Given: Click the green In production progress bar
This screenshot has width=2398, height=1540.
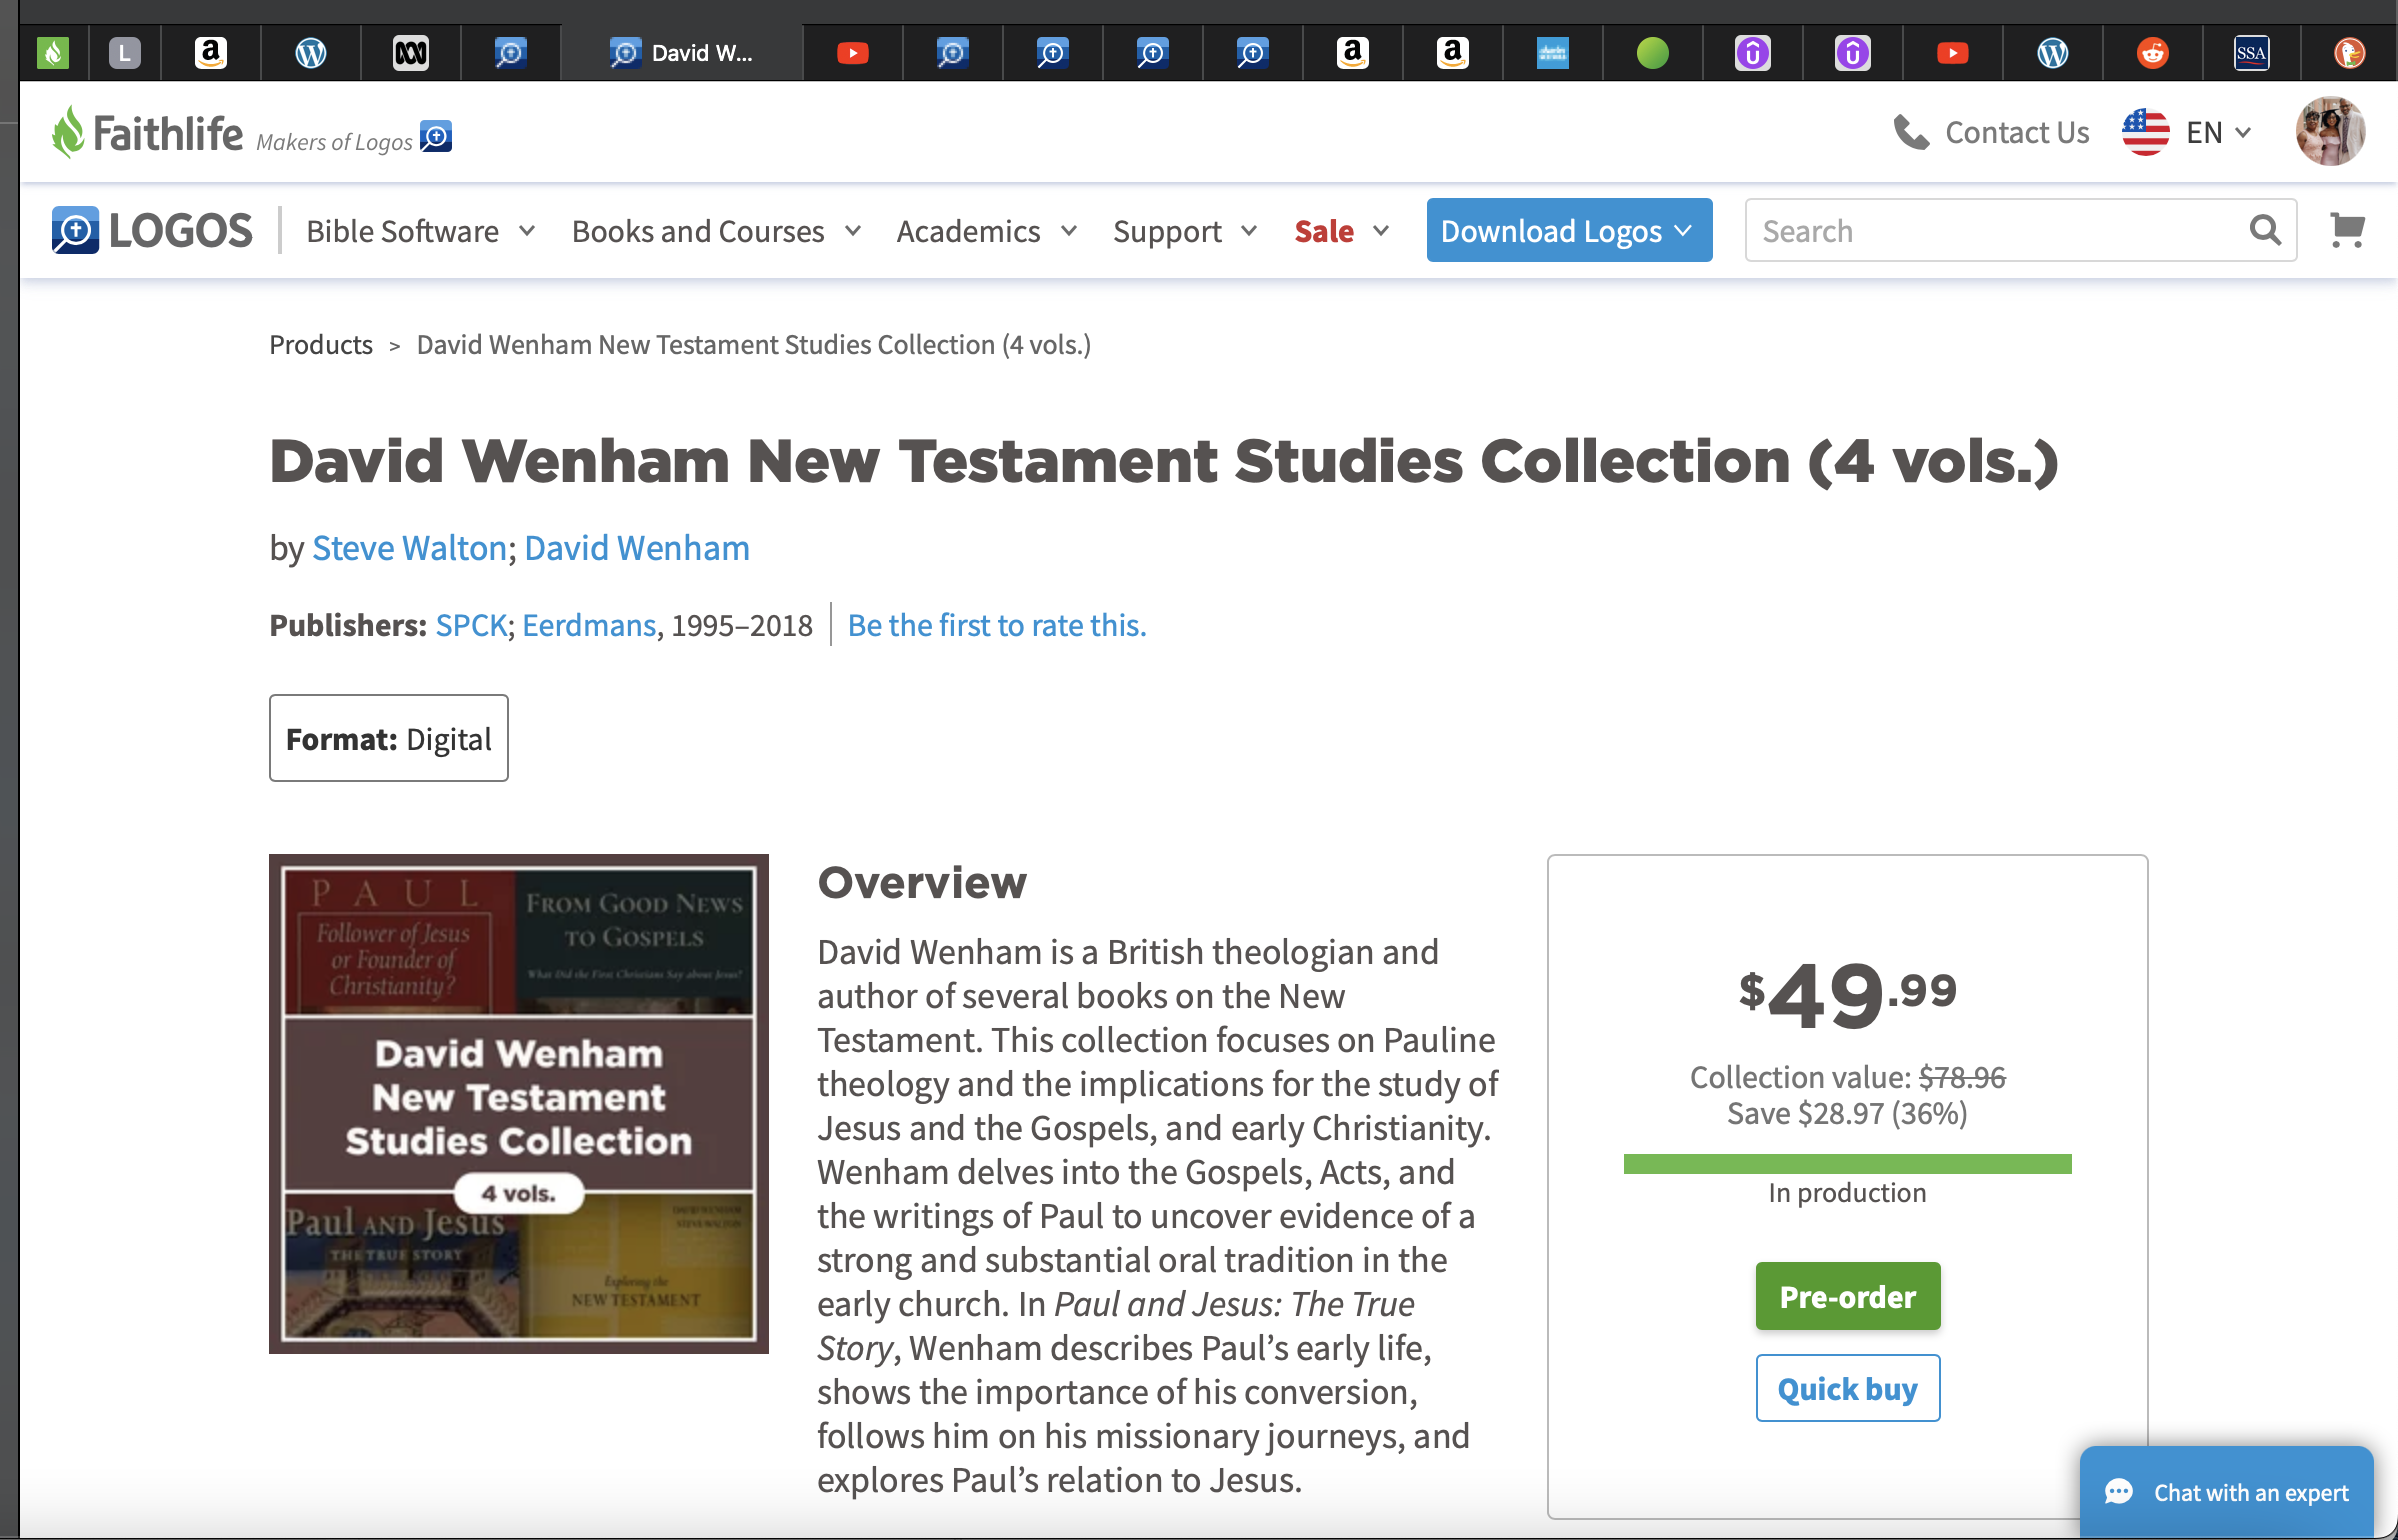Looking at the screenshot, I should click(1847, 1163).
